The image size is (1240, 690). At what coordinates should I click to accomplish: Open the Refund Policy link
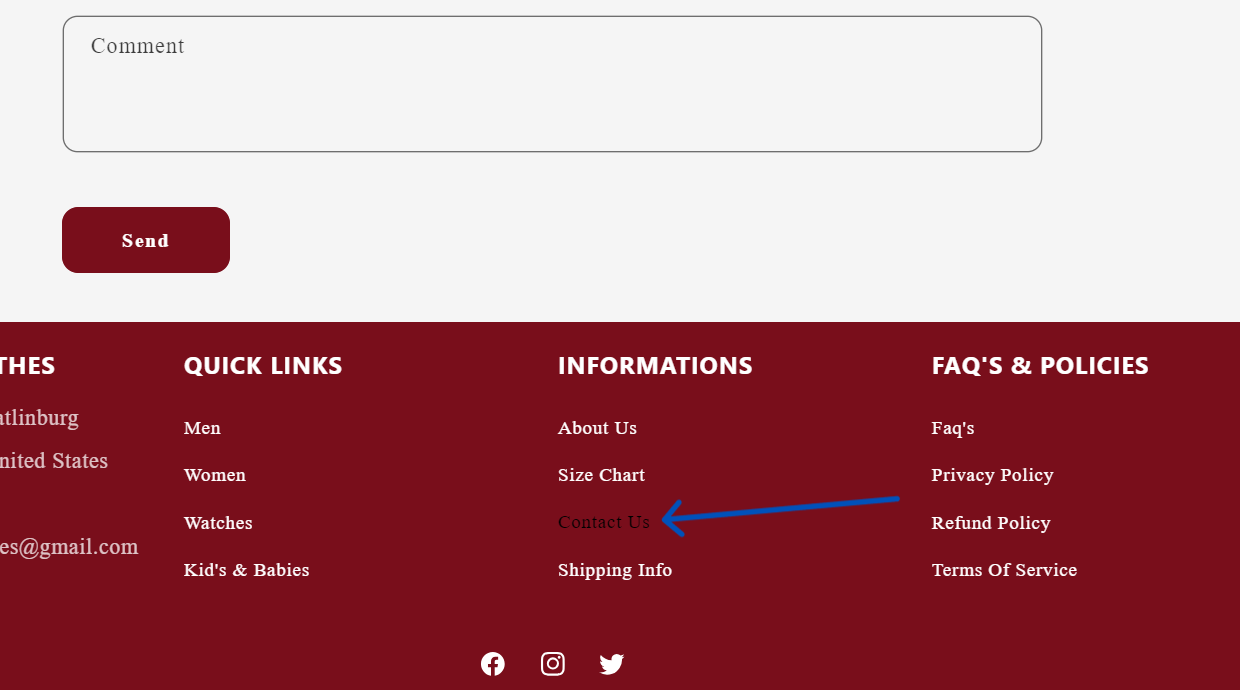click(991, 523)
